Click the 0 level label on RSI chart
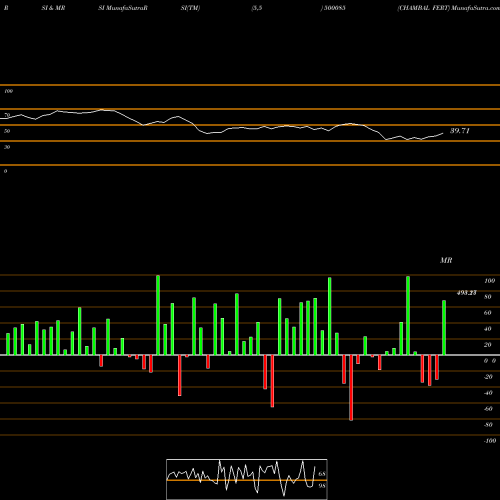 tap(5, 171)
